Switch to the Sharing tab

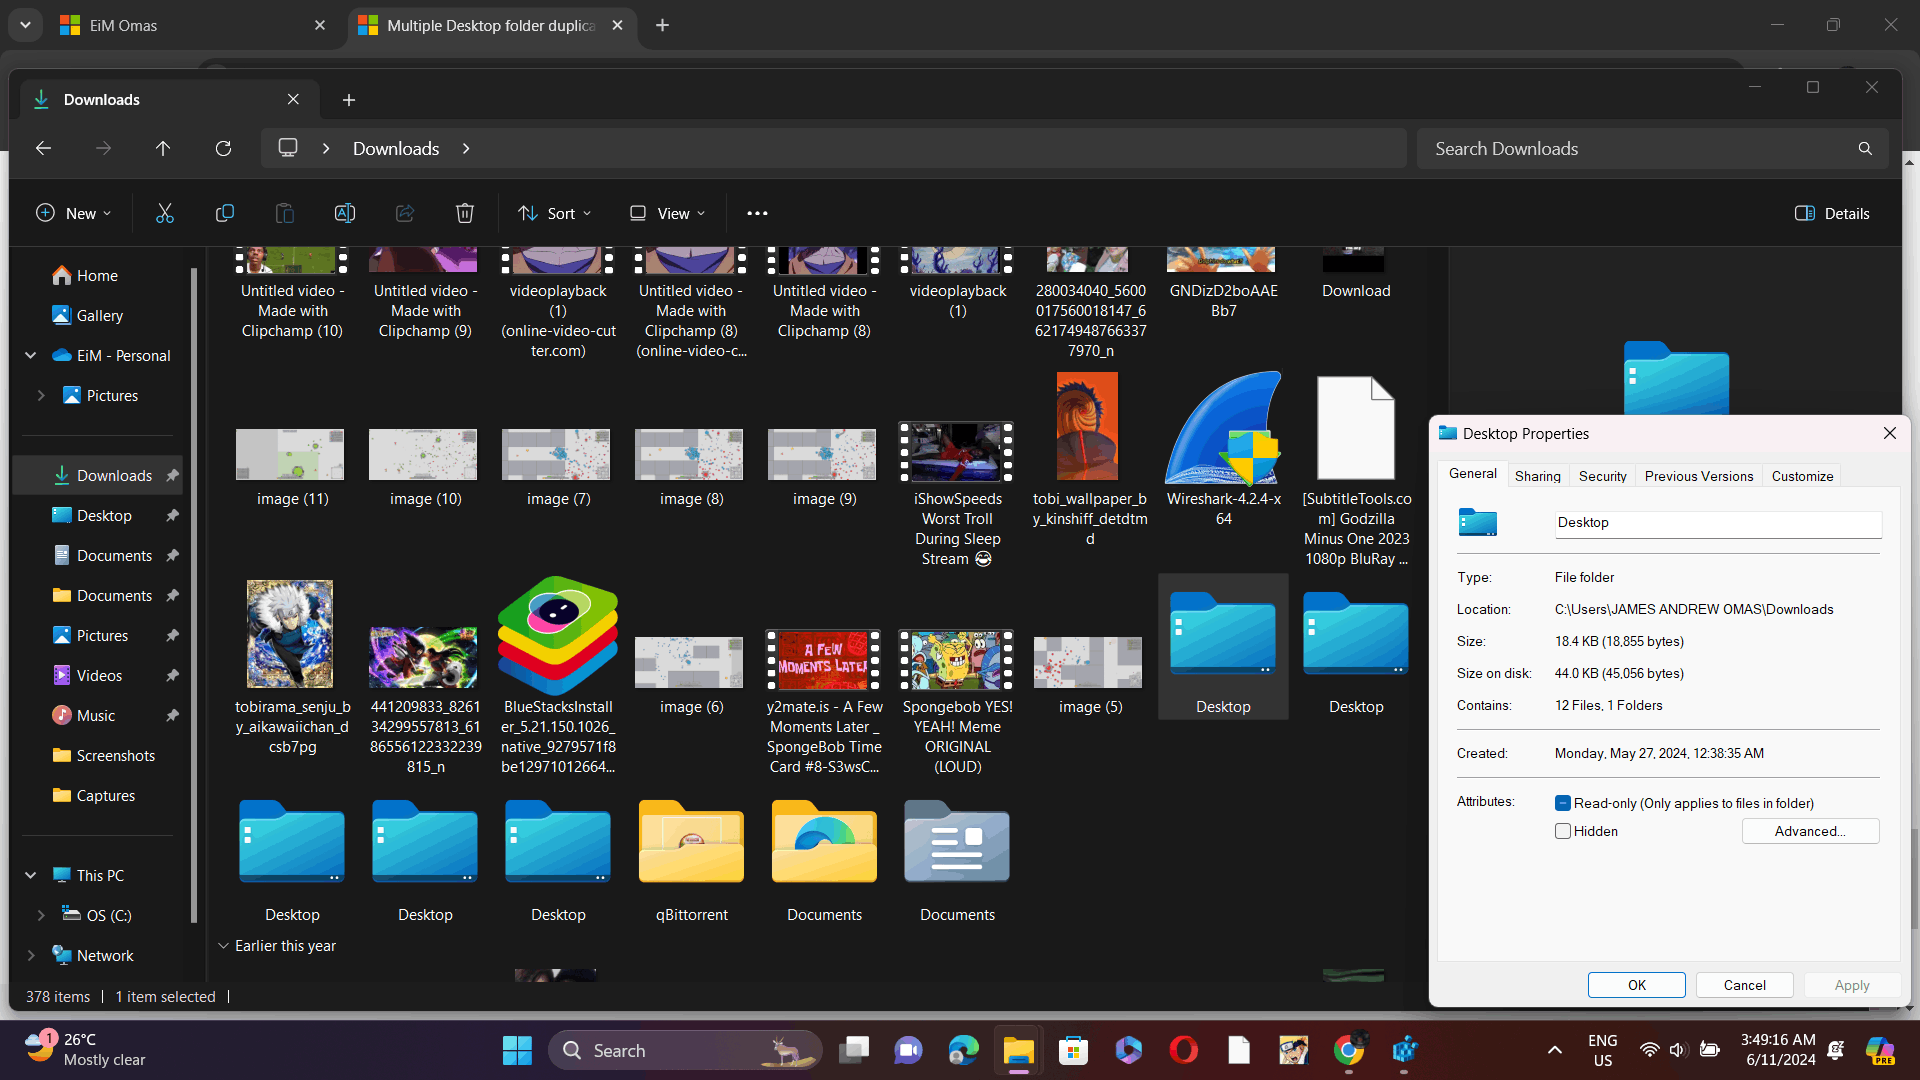click(x=1537, y=476)
